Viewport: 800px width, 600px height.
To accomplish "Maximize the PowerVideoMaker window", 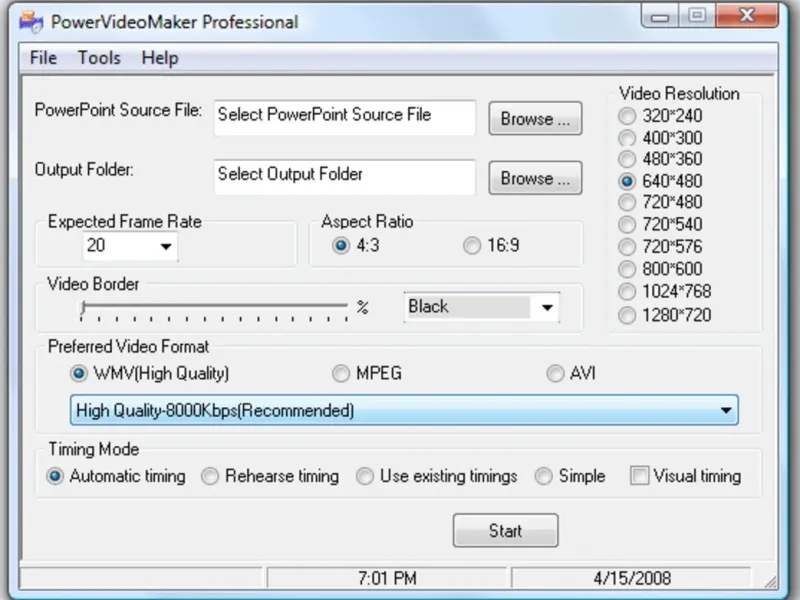I will pos(697,16).
